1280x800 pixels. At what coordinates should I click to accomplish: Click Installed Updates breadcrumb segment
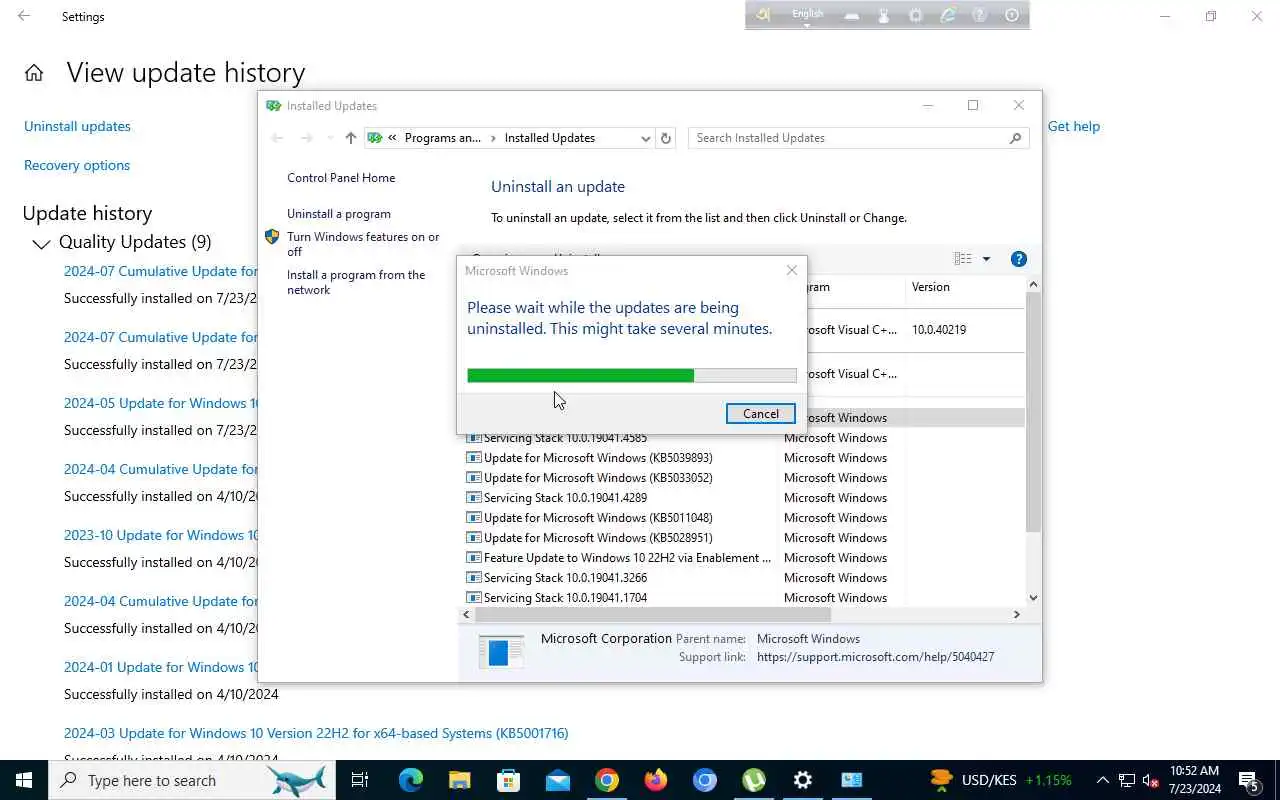(x=549, y=138)
